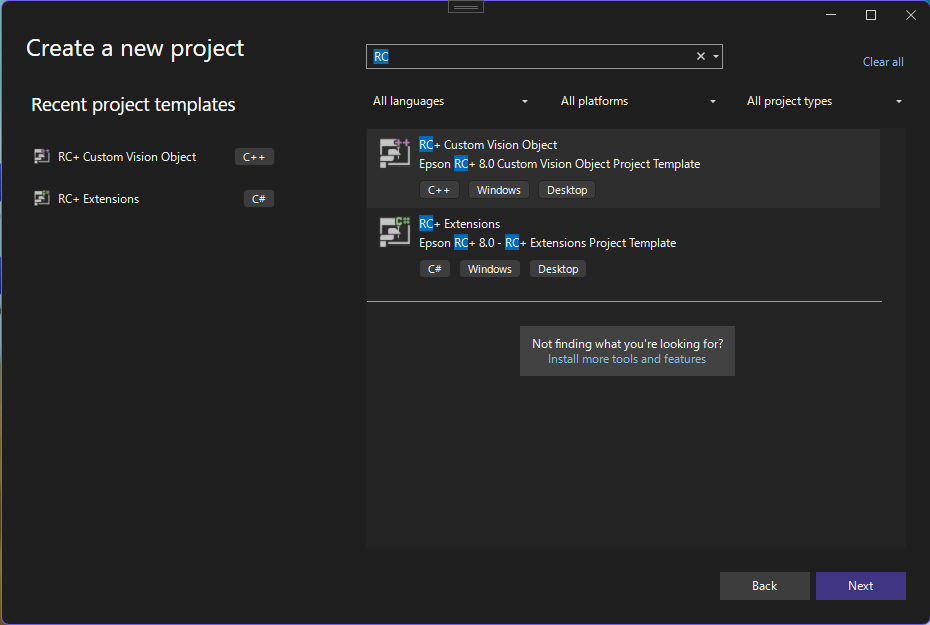The image size is (930, 625).
Task: Maximize the Create a new project window
Action: (871, 15)
